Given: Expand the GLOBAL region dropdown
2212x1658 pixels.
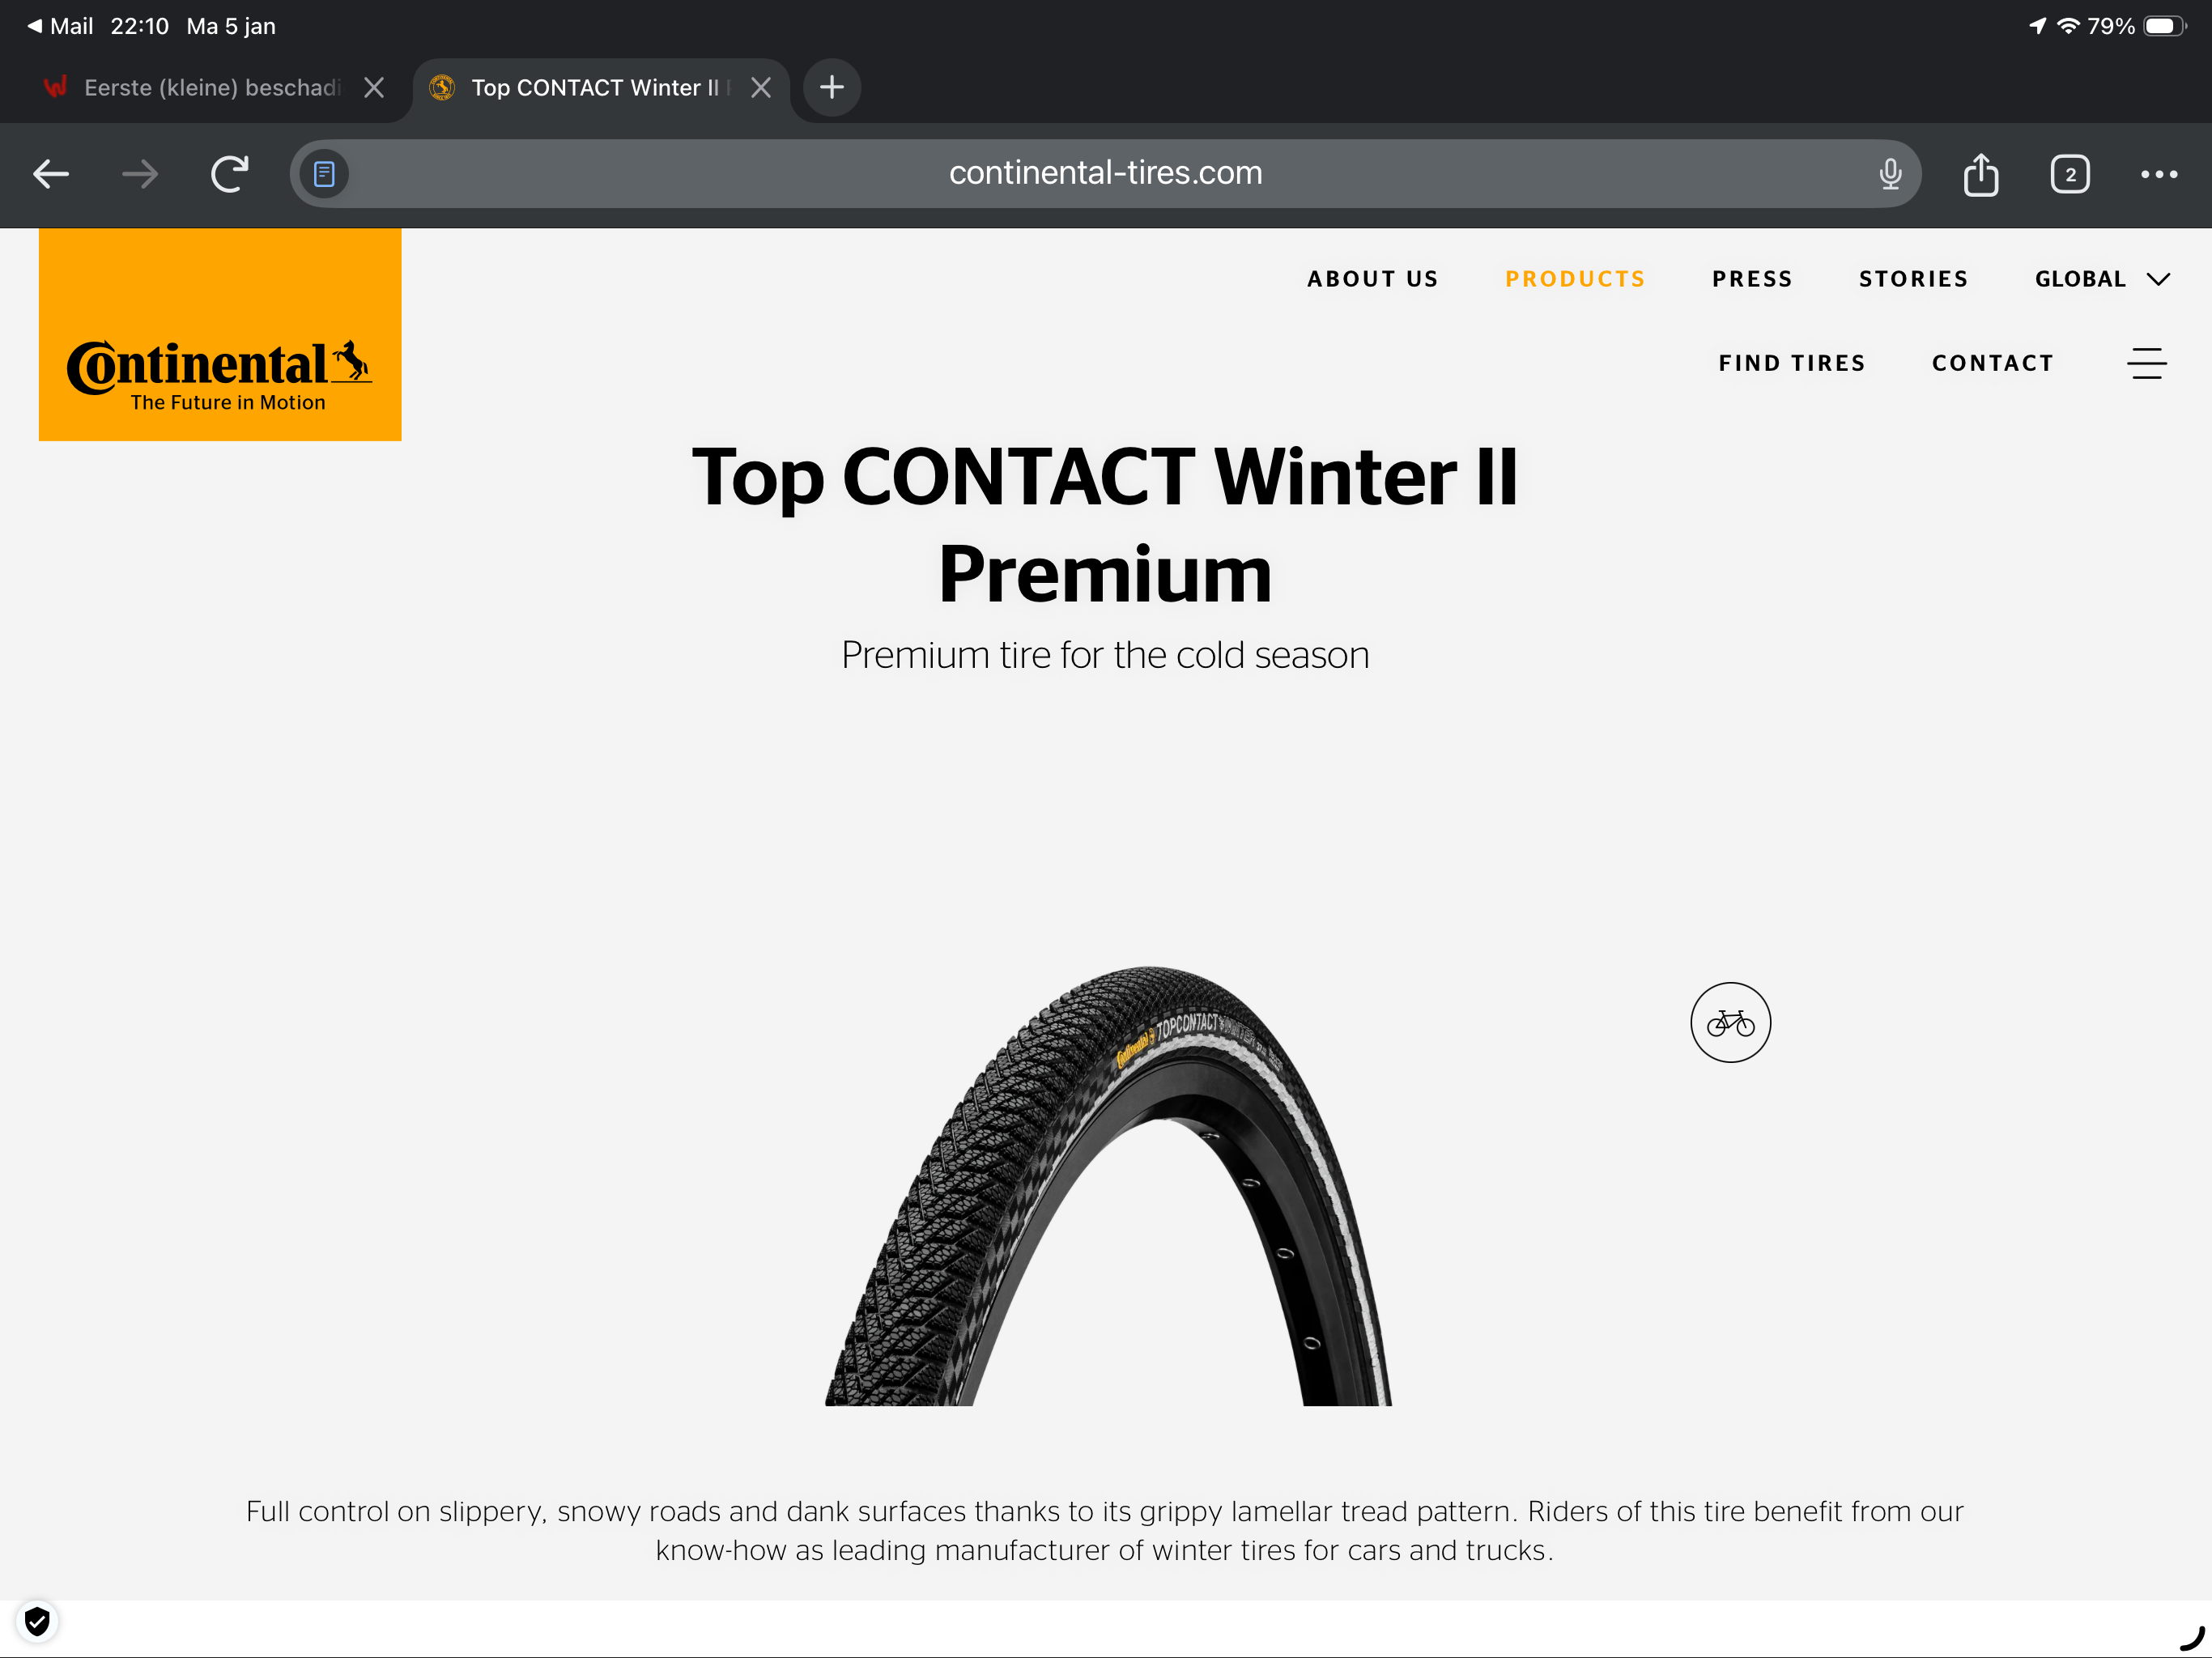Looking at the screenshot, I should pos(2102,279).
